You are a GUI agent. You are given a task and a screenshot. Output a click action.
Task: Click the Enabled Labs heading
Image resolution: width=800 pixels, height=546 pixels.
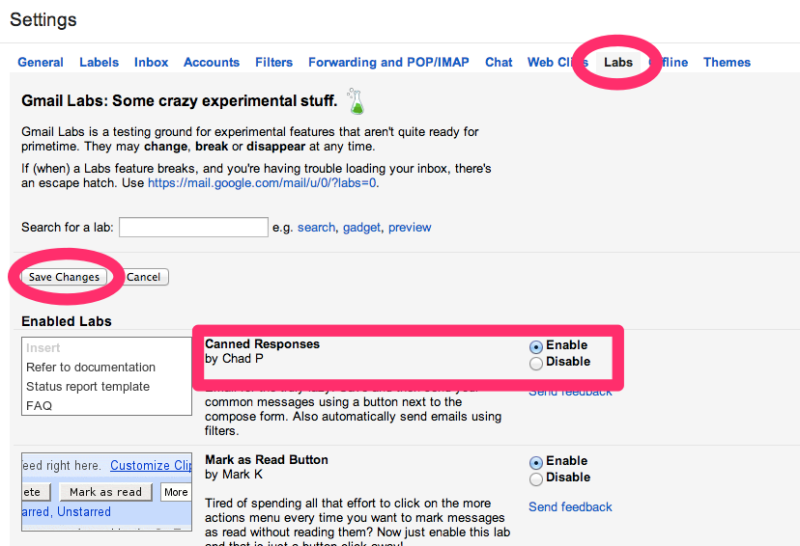tap(66, 321)
